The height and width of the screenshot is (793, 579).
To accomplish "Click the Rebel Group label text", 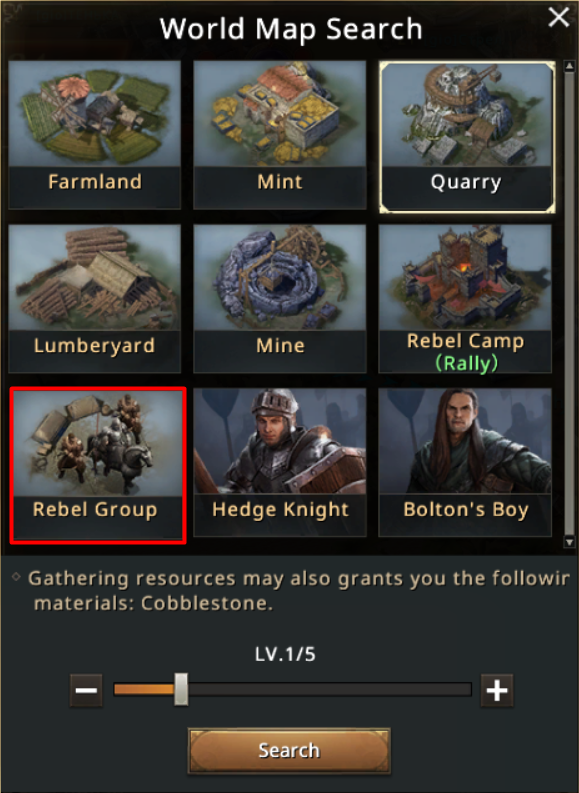I will (95, 510).
